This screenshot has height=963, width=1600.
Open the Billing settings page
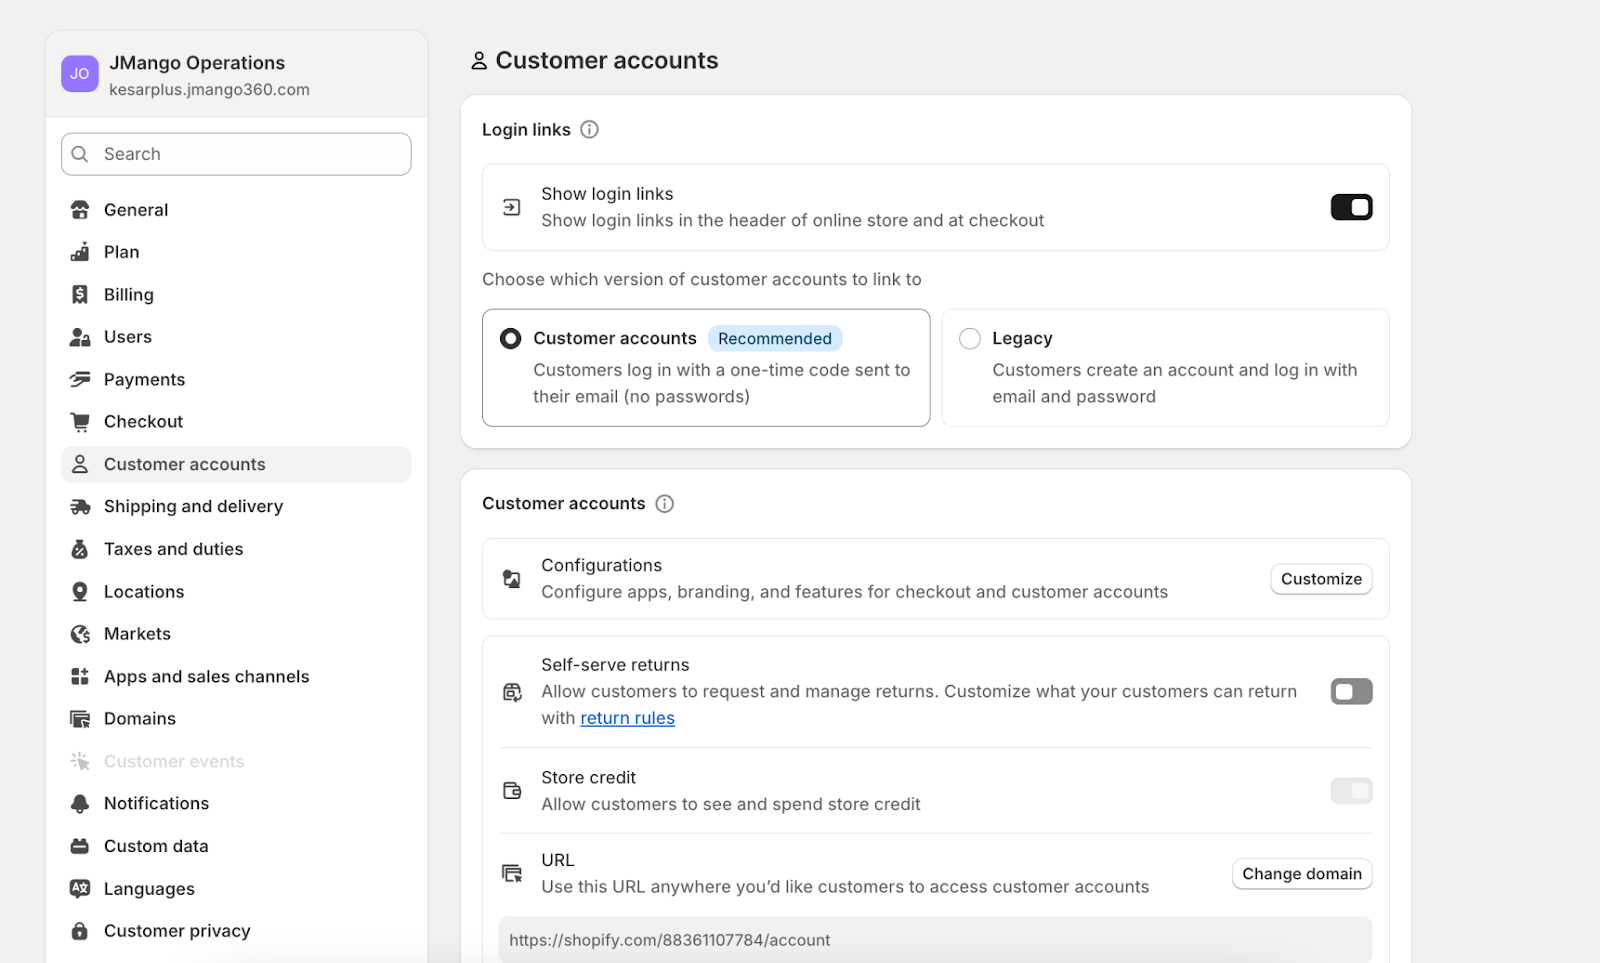tap(129, 295)
